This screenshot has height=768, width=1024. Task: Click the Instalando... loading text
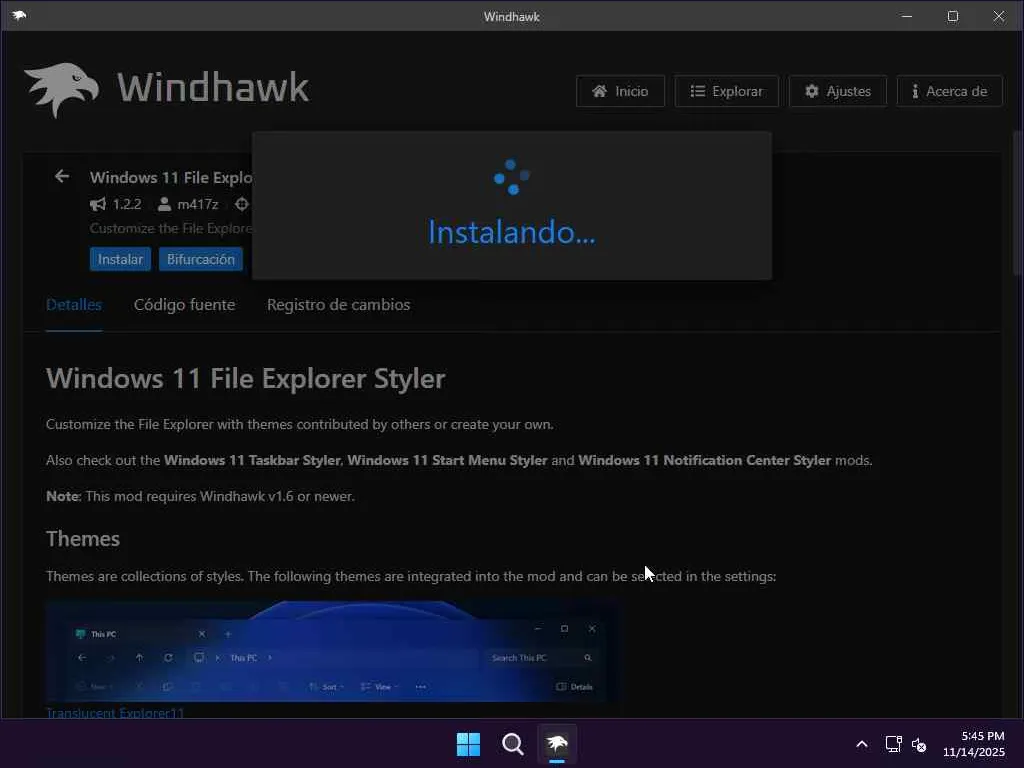click(511, 232)
